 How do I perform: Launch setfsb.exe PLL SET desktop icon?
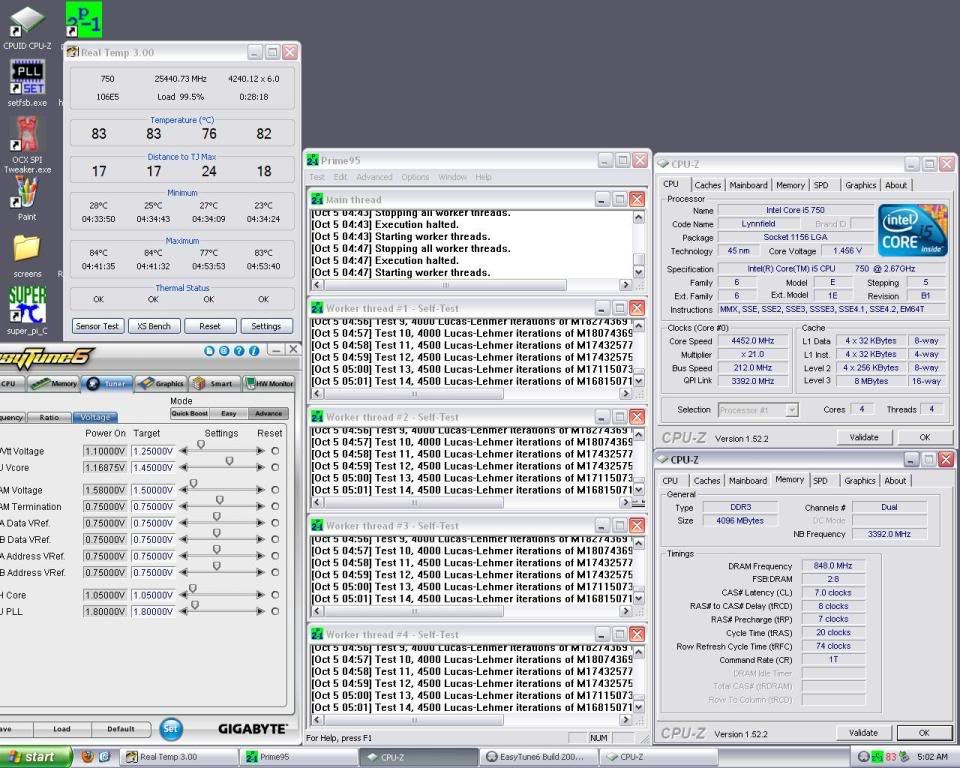(28, 83)
